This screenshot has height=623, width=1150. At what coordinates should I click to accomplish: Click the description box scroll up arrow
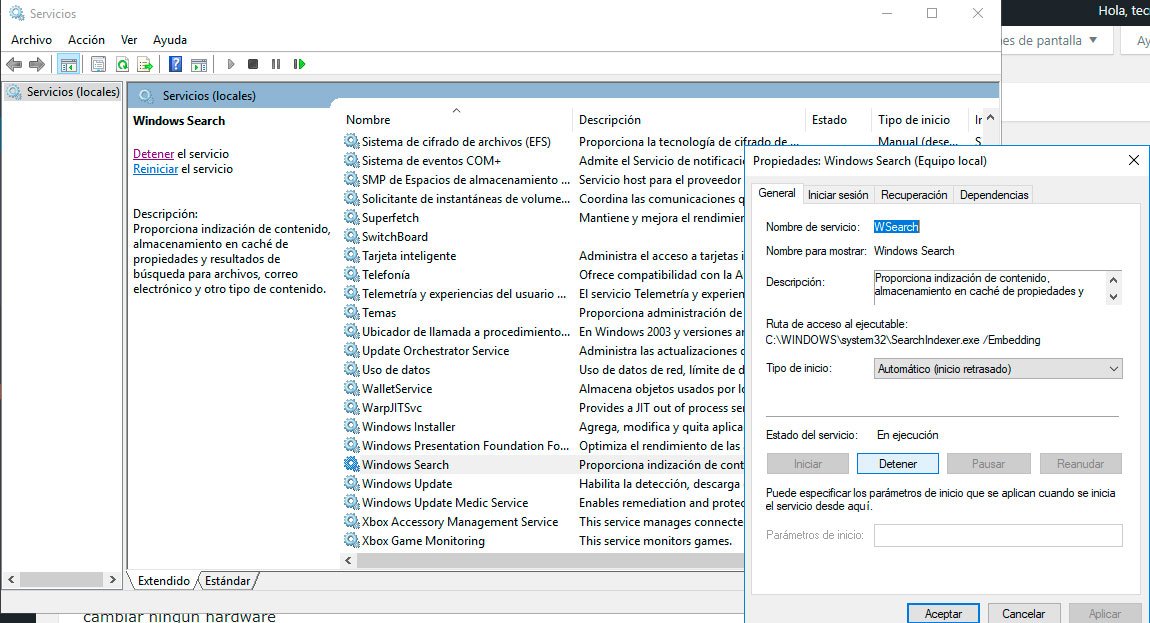(1113, 280)
